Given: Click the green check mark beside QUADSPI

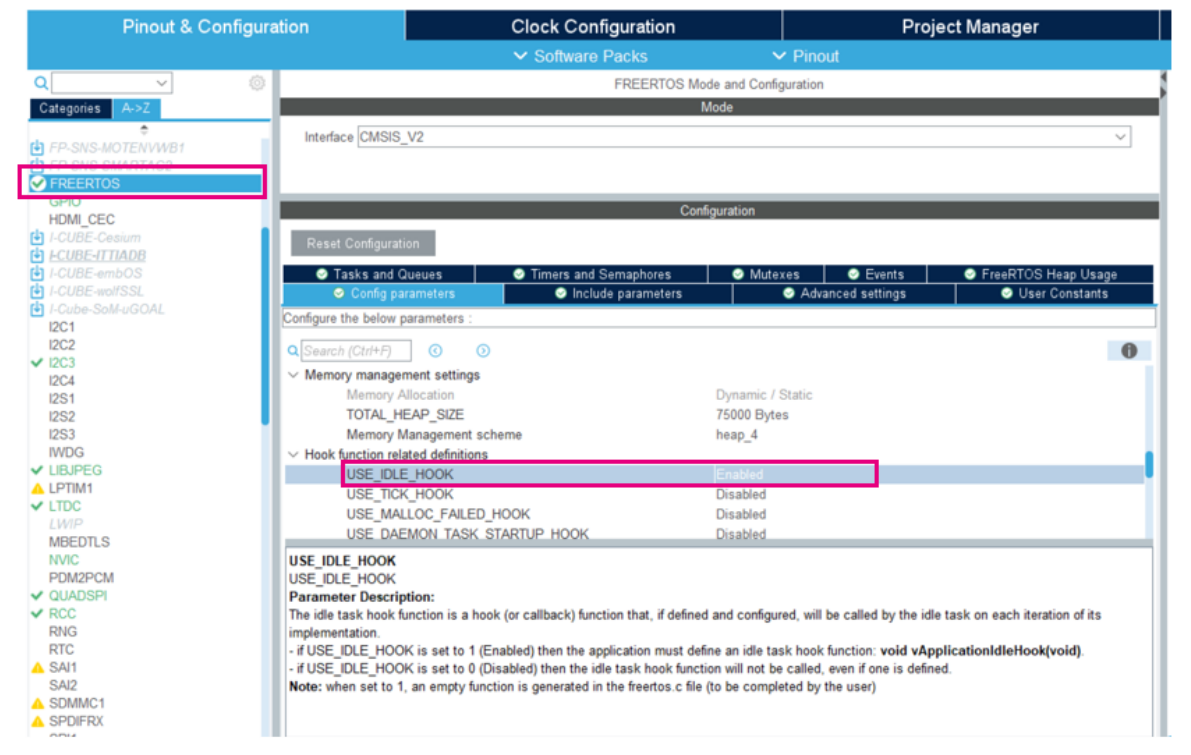Looking at the screenshot, I should (x=36, y=595).
